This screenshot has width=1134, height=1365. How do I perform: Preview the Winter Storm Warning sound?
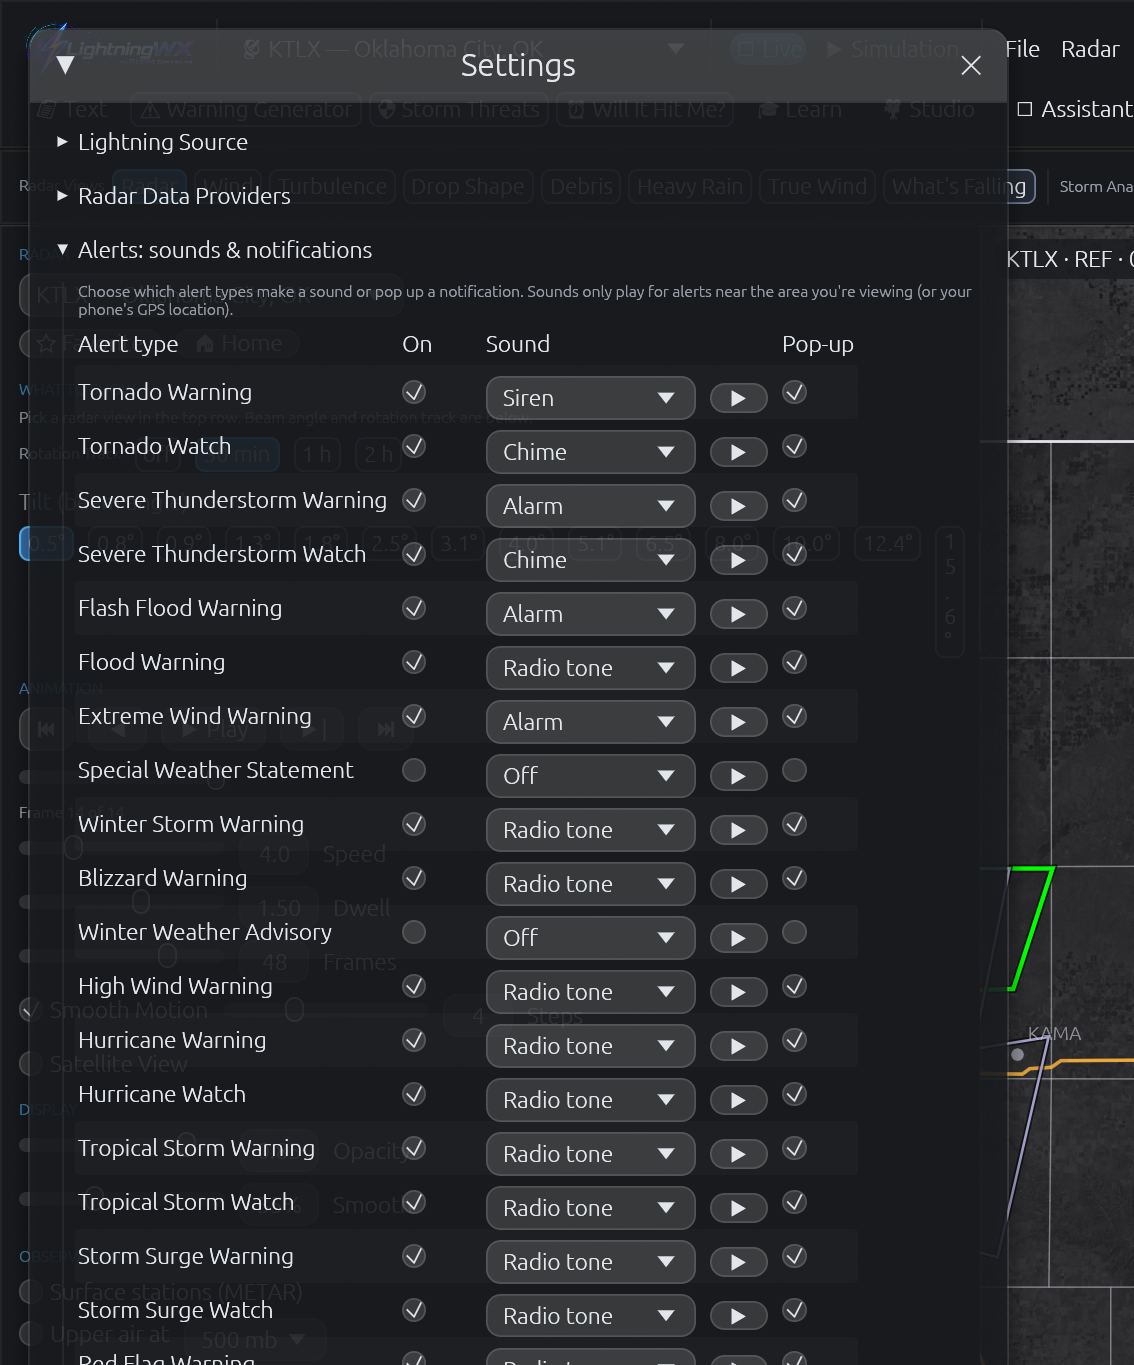[x=738, y=830]
